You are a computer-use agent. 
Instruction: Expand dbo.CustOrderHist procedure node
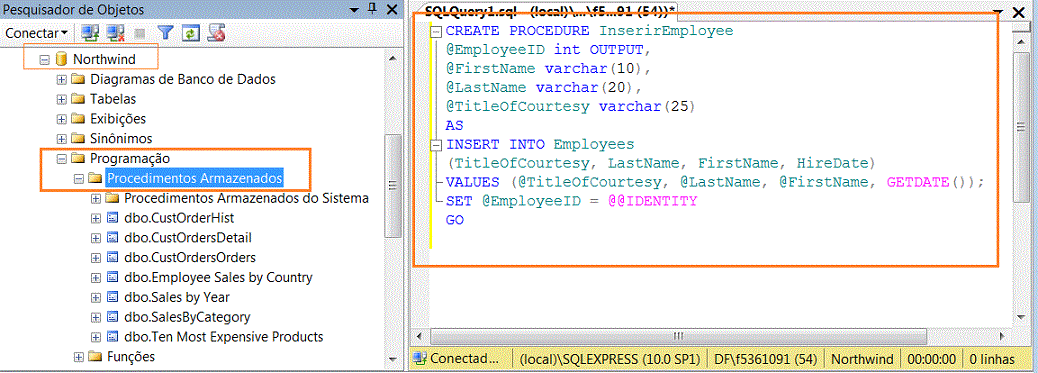(x=96, y=218)
